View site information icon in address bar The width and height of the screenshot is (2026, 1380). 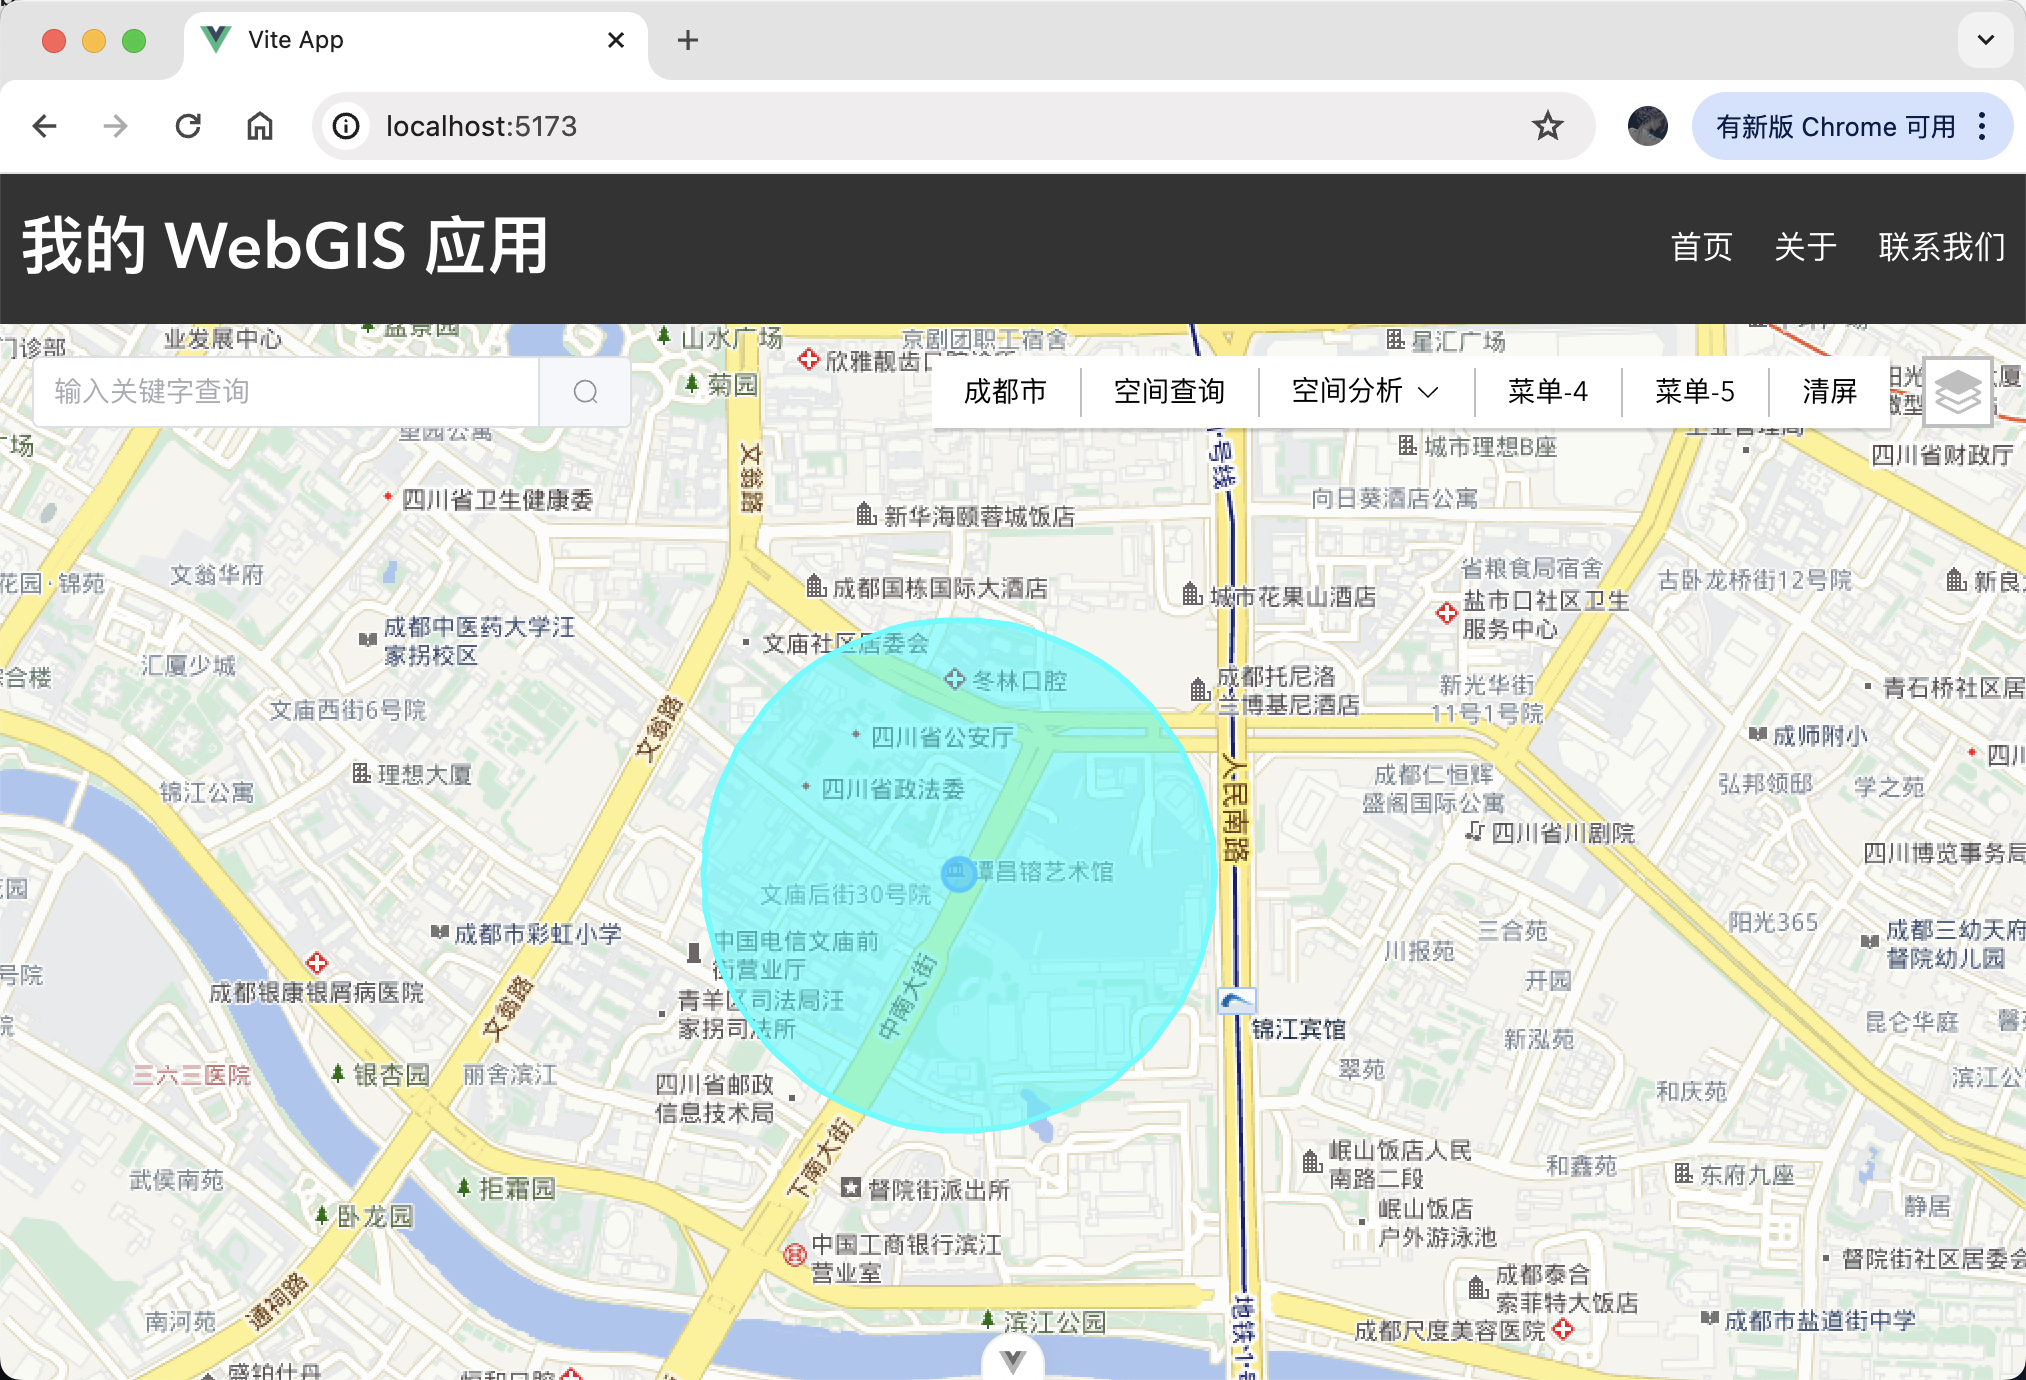346,126
